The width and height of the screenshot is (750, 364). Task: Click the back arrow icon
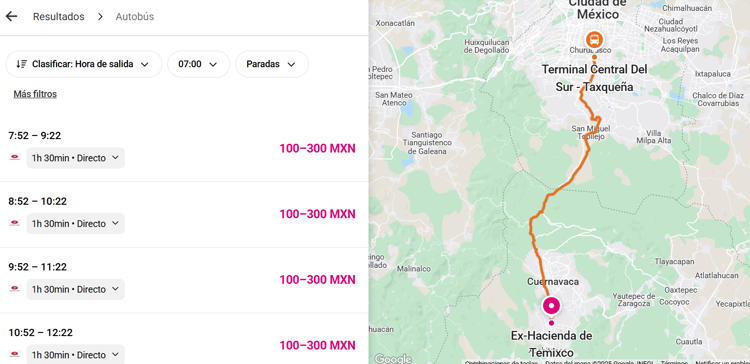11,16
